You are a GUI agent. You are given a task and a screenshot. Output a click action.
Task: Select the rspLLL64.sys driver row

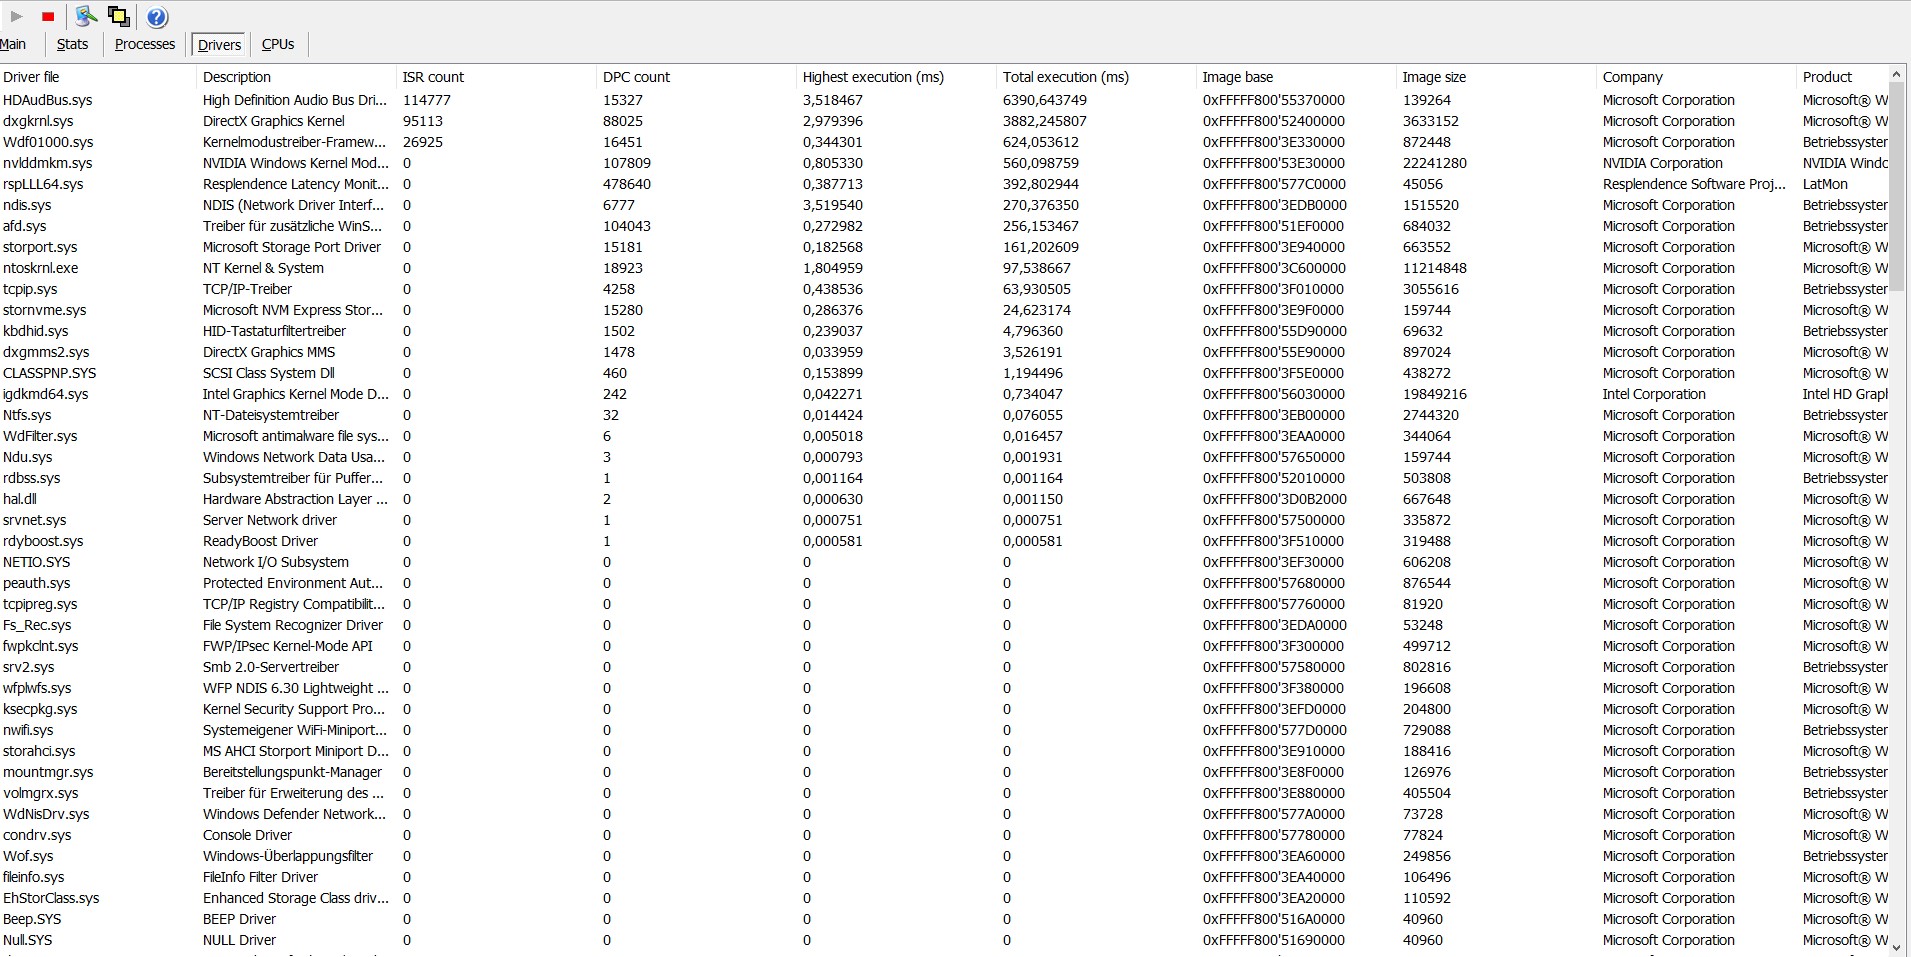(x=944, y=184)
